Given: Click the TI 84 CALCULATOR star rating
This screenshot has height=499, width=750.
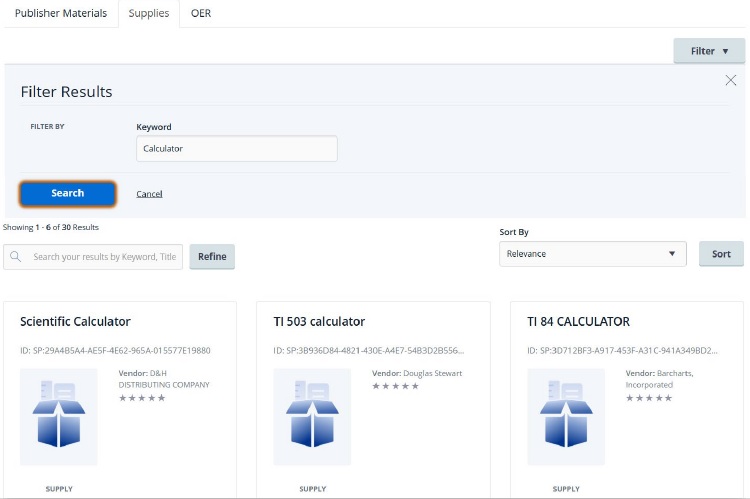Looking at the screenshot, I should [x=649, y=398].
